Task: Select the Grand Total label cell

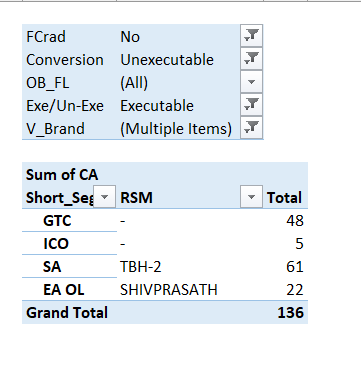Action: click(x=70, y=312)
